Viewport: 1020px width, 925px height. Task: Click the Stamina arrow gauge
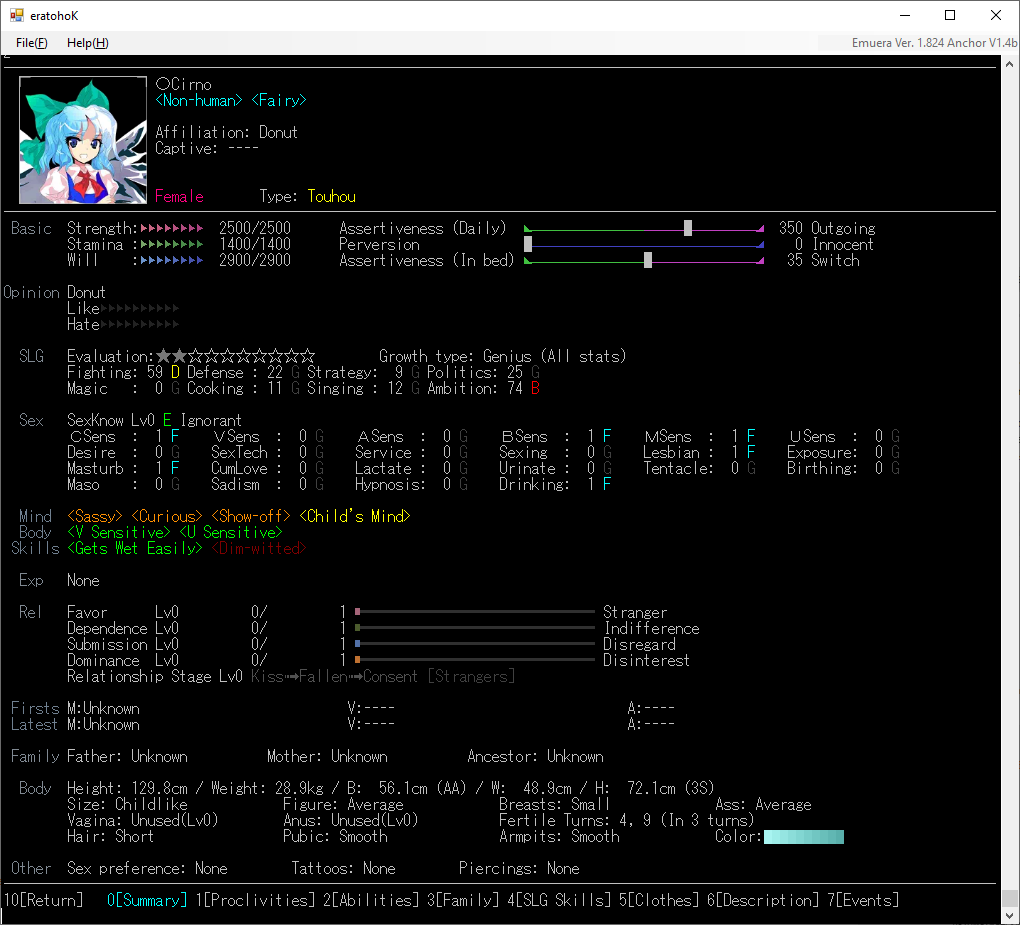click(172, 245)
